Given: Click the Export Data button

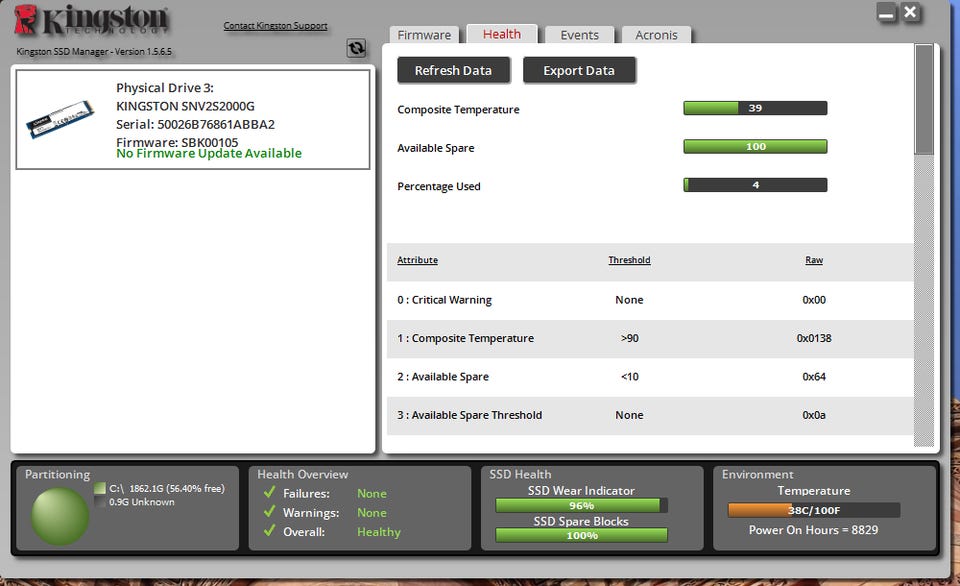Looking at the screenshot, I should pos(579,70).
